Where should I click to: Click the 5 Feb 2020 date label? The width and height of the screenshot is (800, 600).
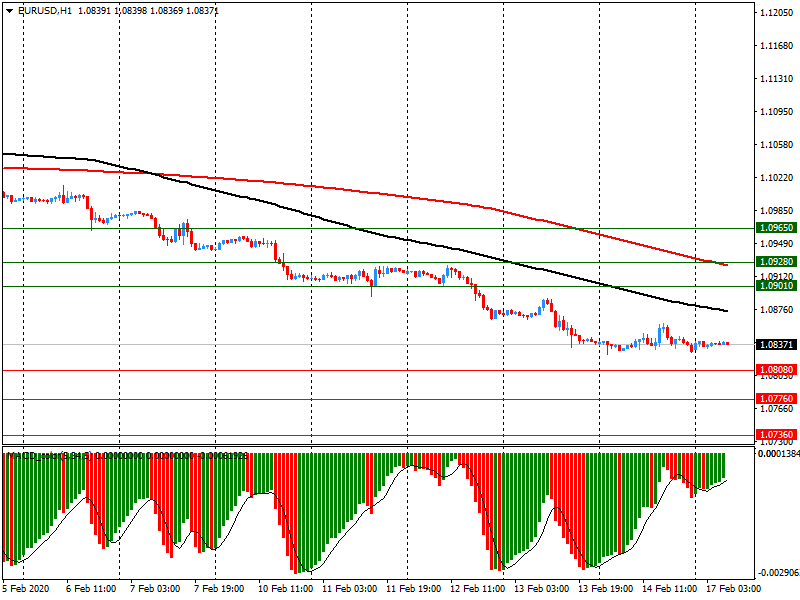pyautogui.click(x=28, y=589)
